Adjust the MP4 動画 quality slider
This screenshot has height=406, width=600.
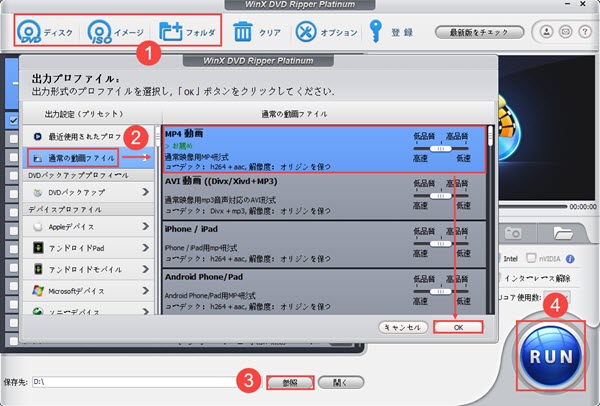point(441,148)
